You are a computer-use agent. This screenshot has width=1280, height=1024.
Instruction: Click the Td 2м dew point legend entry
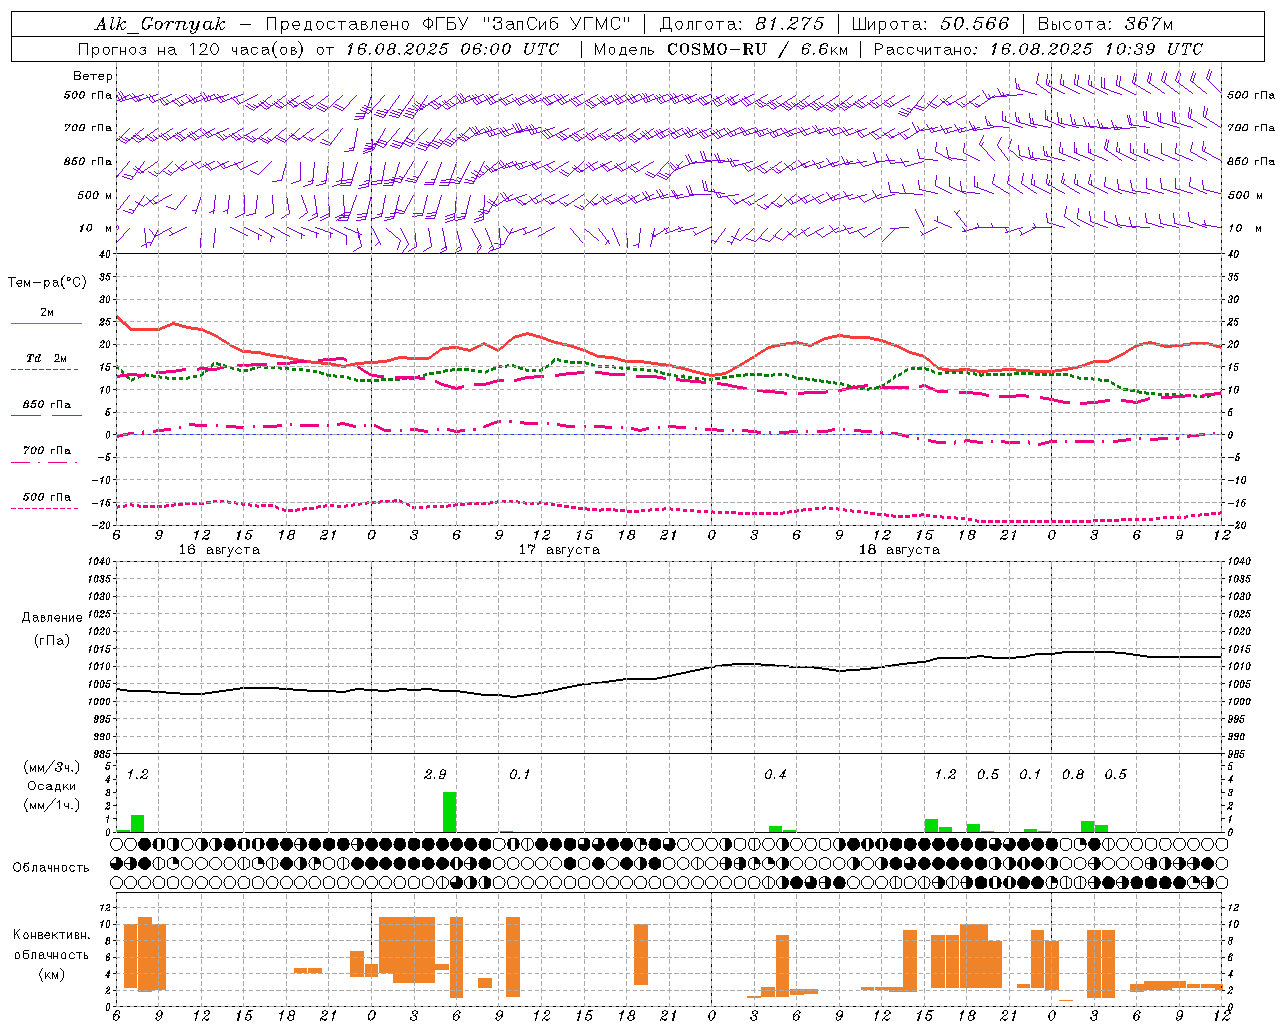(x=47, y=362)
